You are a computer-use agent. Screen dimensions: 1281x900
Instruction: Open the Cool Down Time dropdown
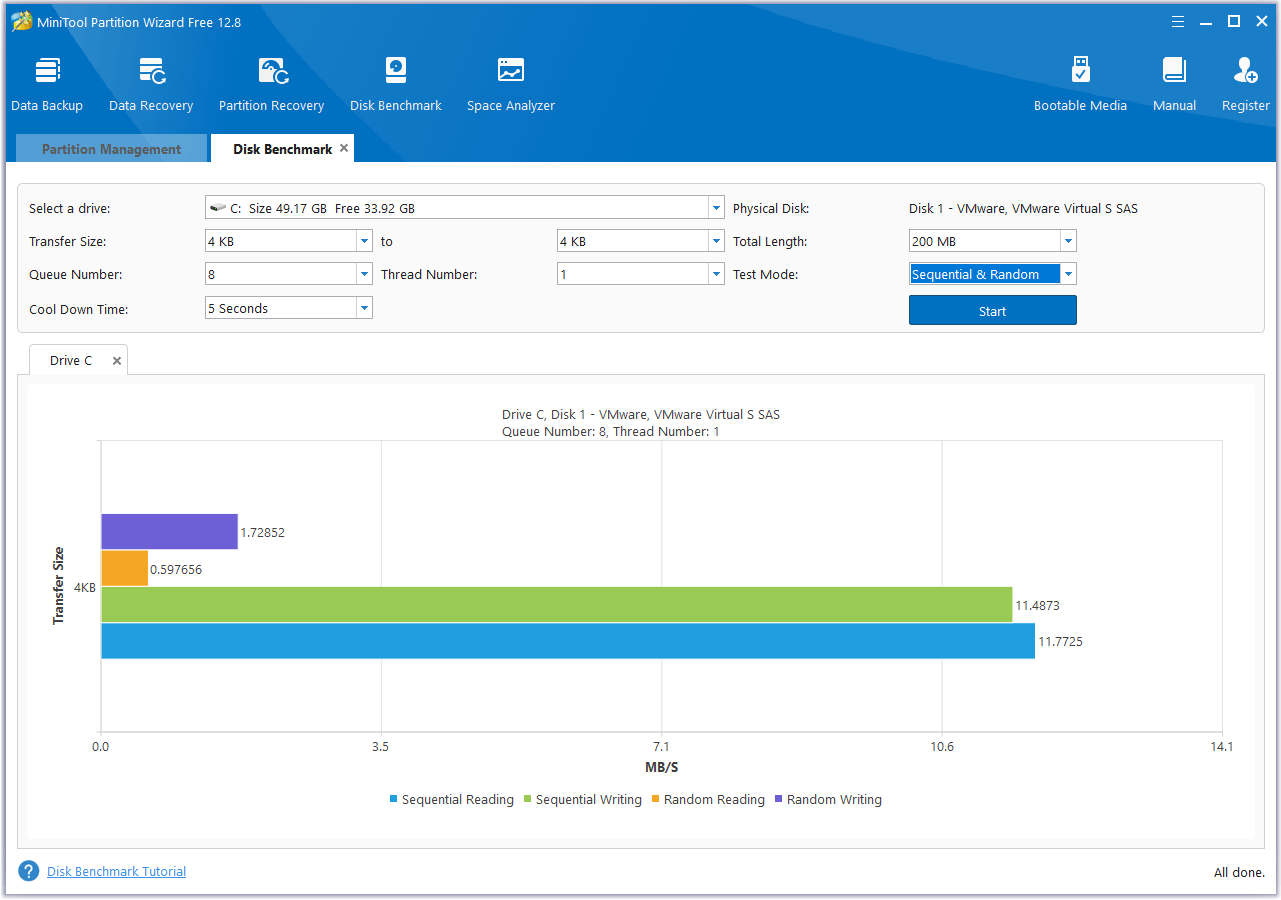(364, 308)
